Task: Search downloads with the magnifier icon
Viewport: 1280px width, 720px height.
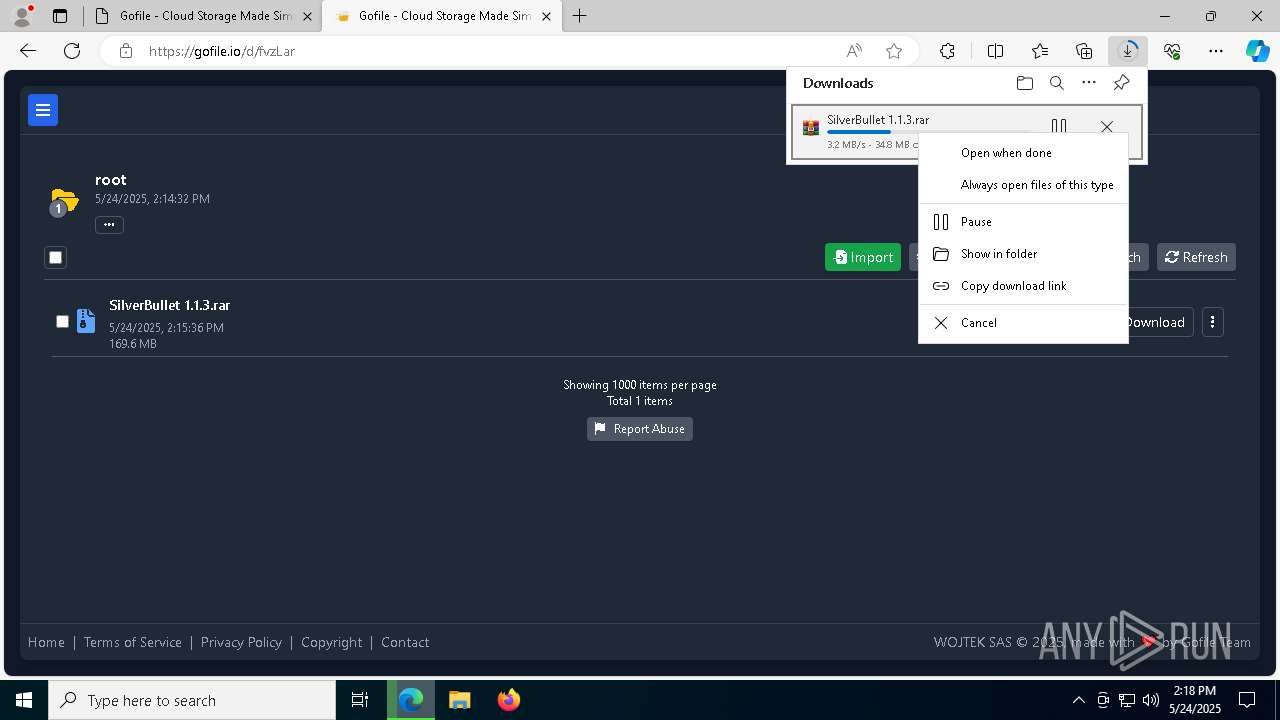Action: click(1056, 83)
